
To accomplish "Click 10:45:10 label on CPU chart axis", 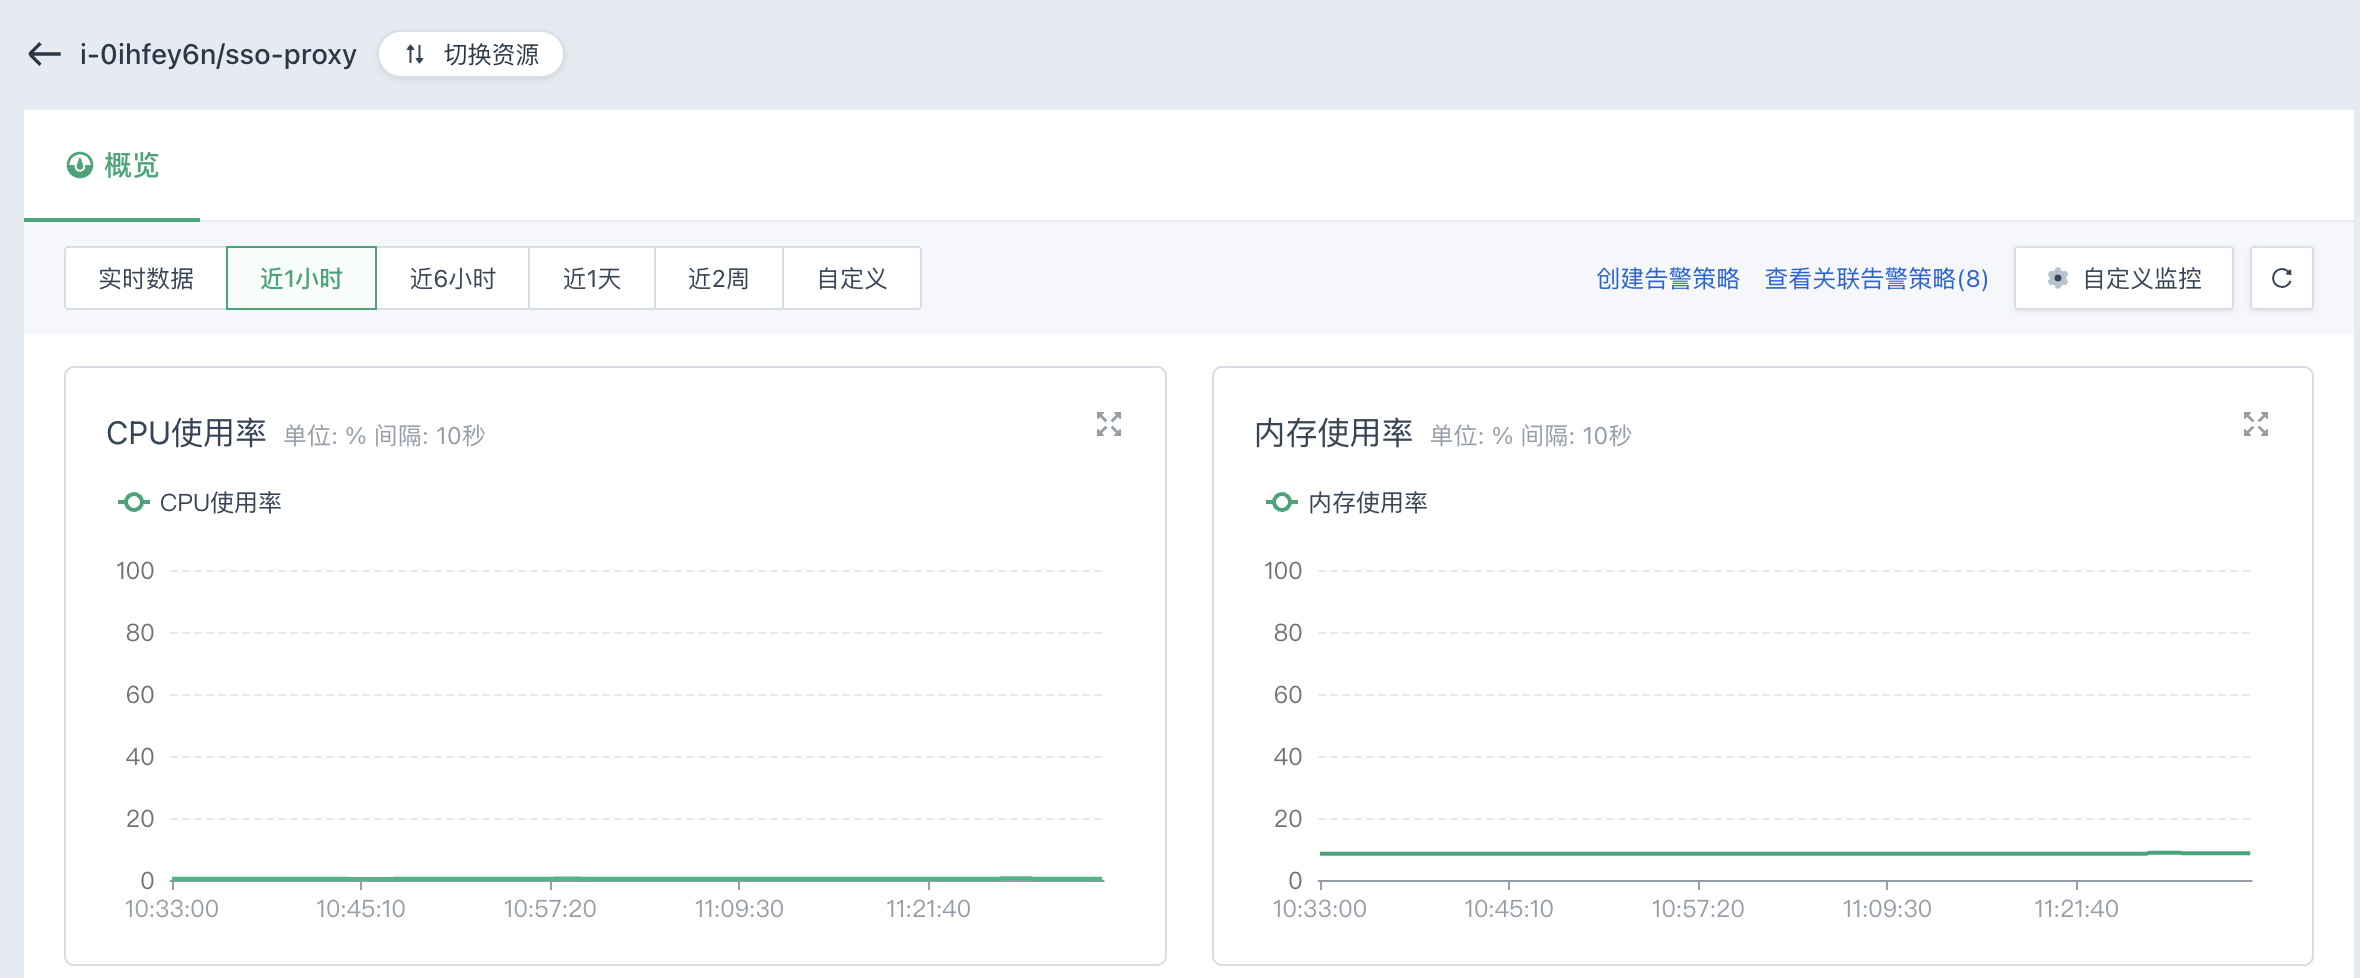I will pyautogui.click(x=361, y=909).
